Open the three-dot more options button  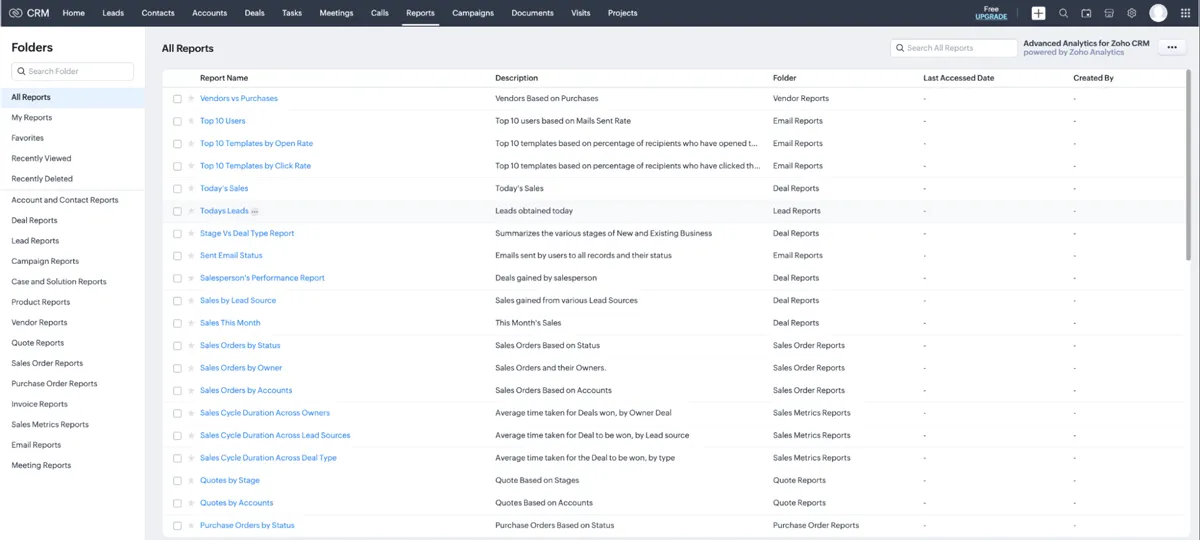tap(1172, 48)
